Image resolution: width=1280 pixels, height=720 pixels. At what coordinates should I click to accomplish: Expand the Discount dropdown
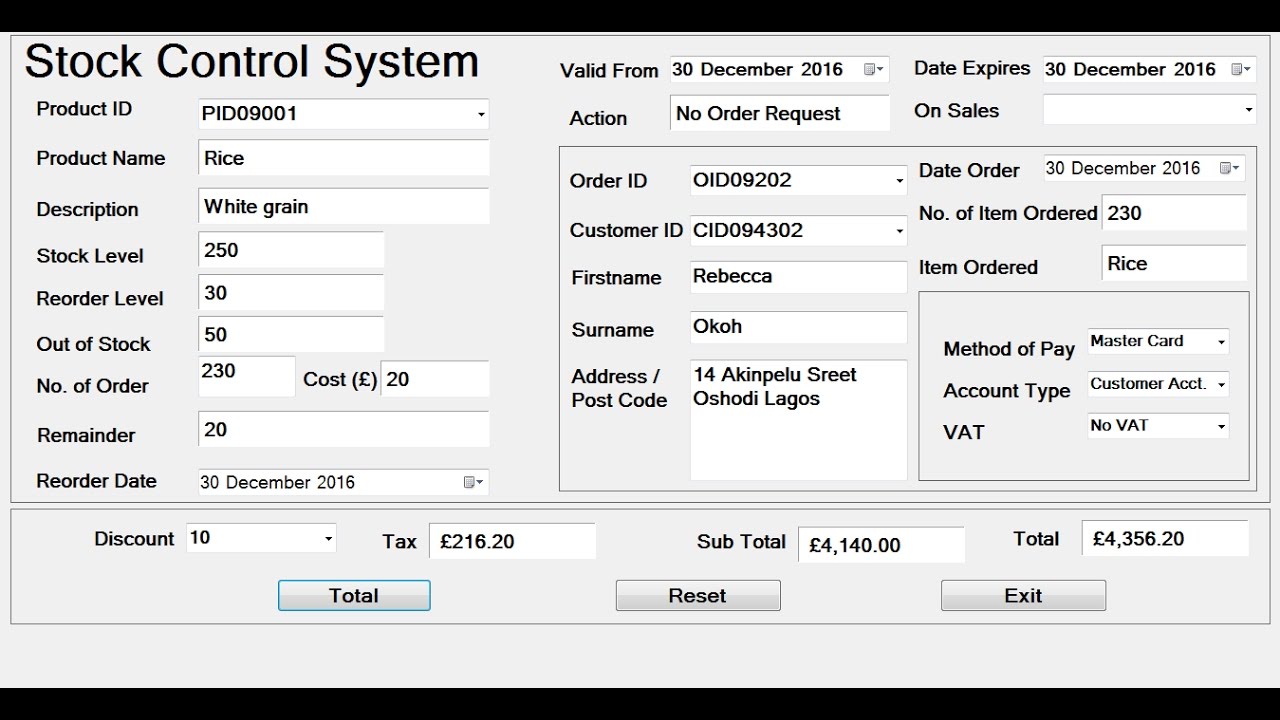click(x=328, y=539)
